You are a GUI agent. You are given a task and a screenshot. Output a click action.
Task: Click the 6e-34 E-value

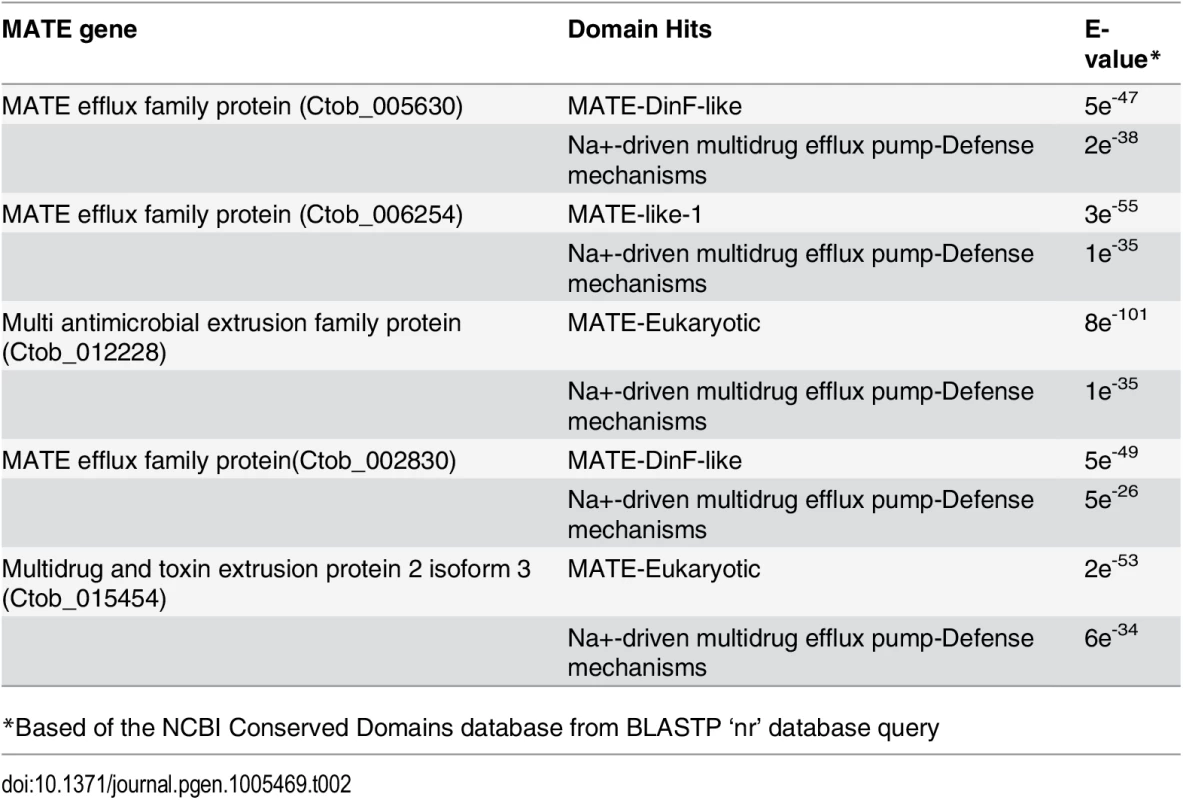[1111, 635]
